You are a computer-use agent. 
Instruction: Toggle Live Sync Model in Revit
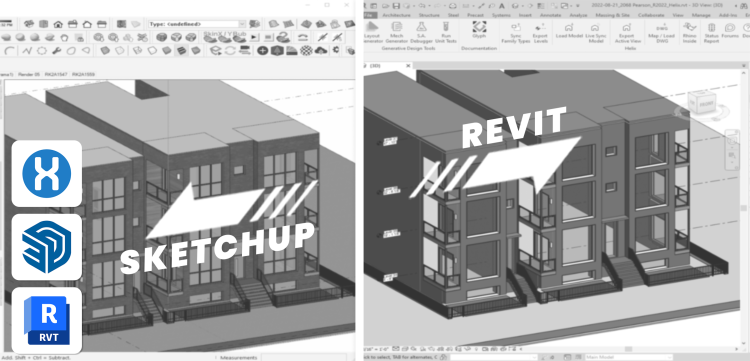pos(595,33)
